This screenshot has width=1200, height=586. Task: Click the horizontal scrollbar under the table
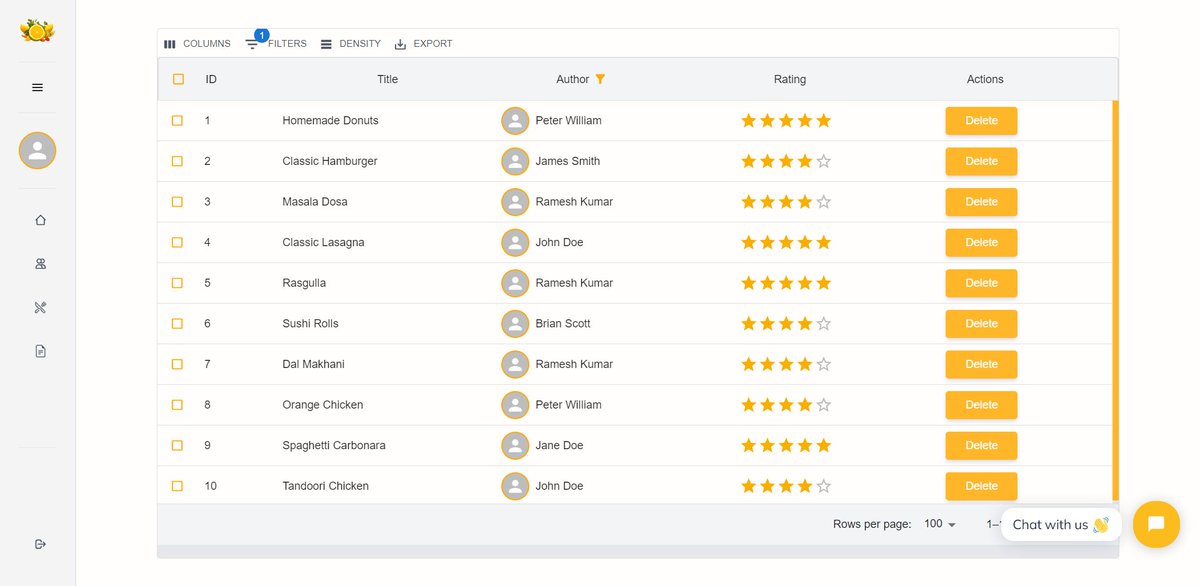click(x=638, y=552)
